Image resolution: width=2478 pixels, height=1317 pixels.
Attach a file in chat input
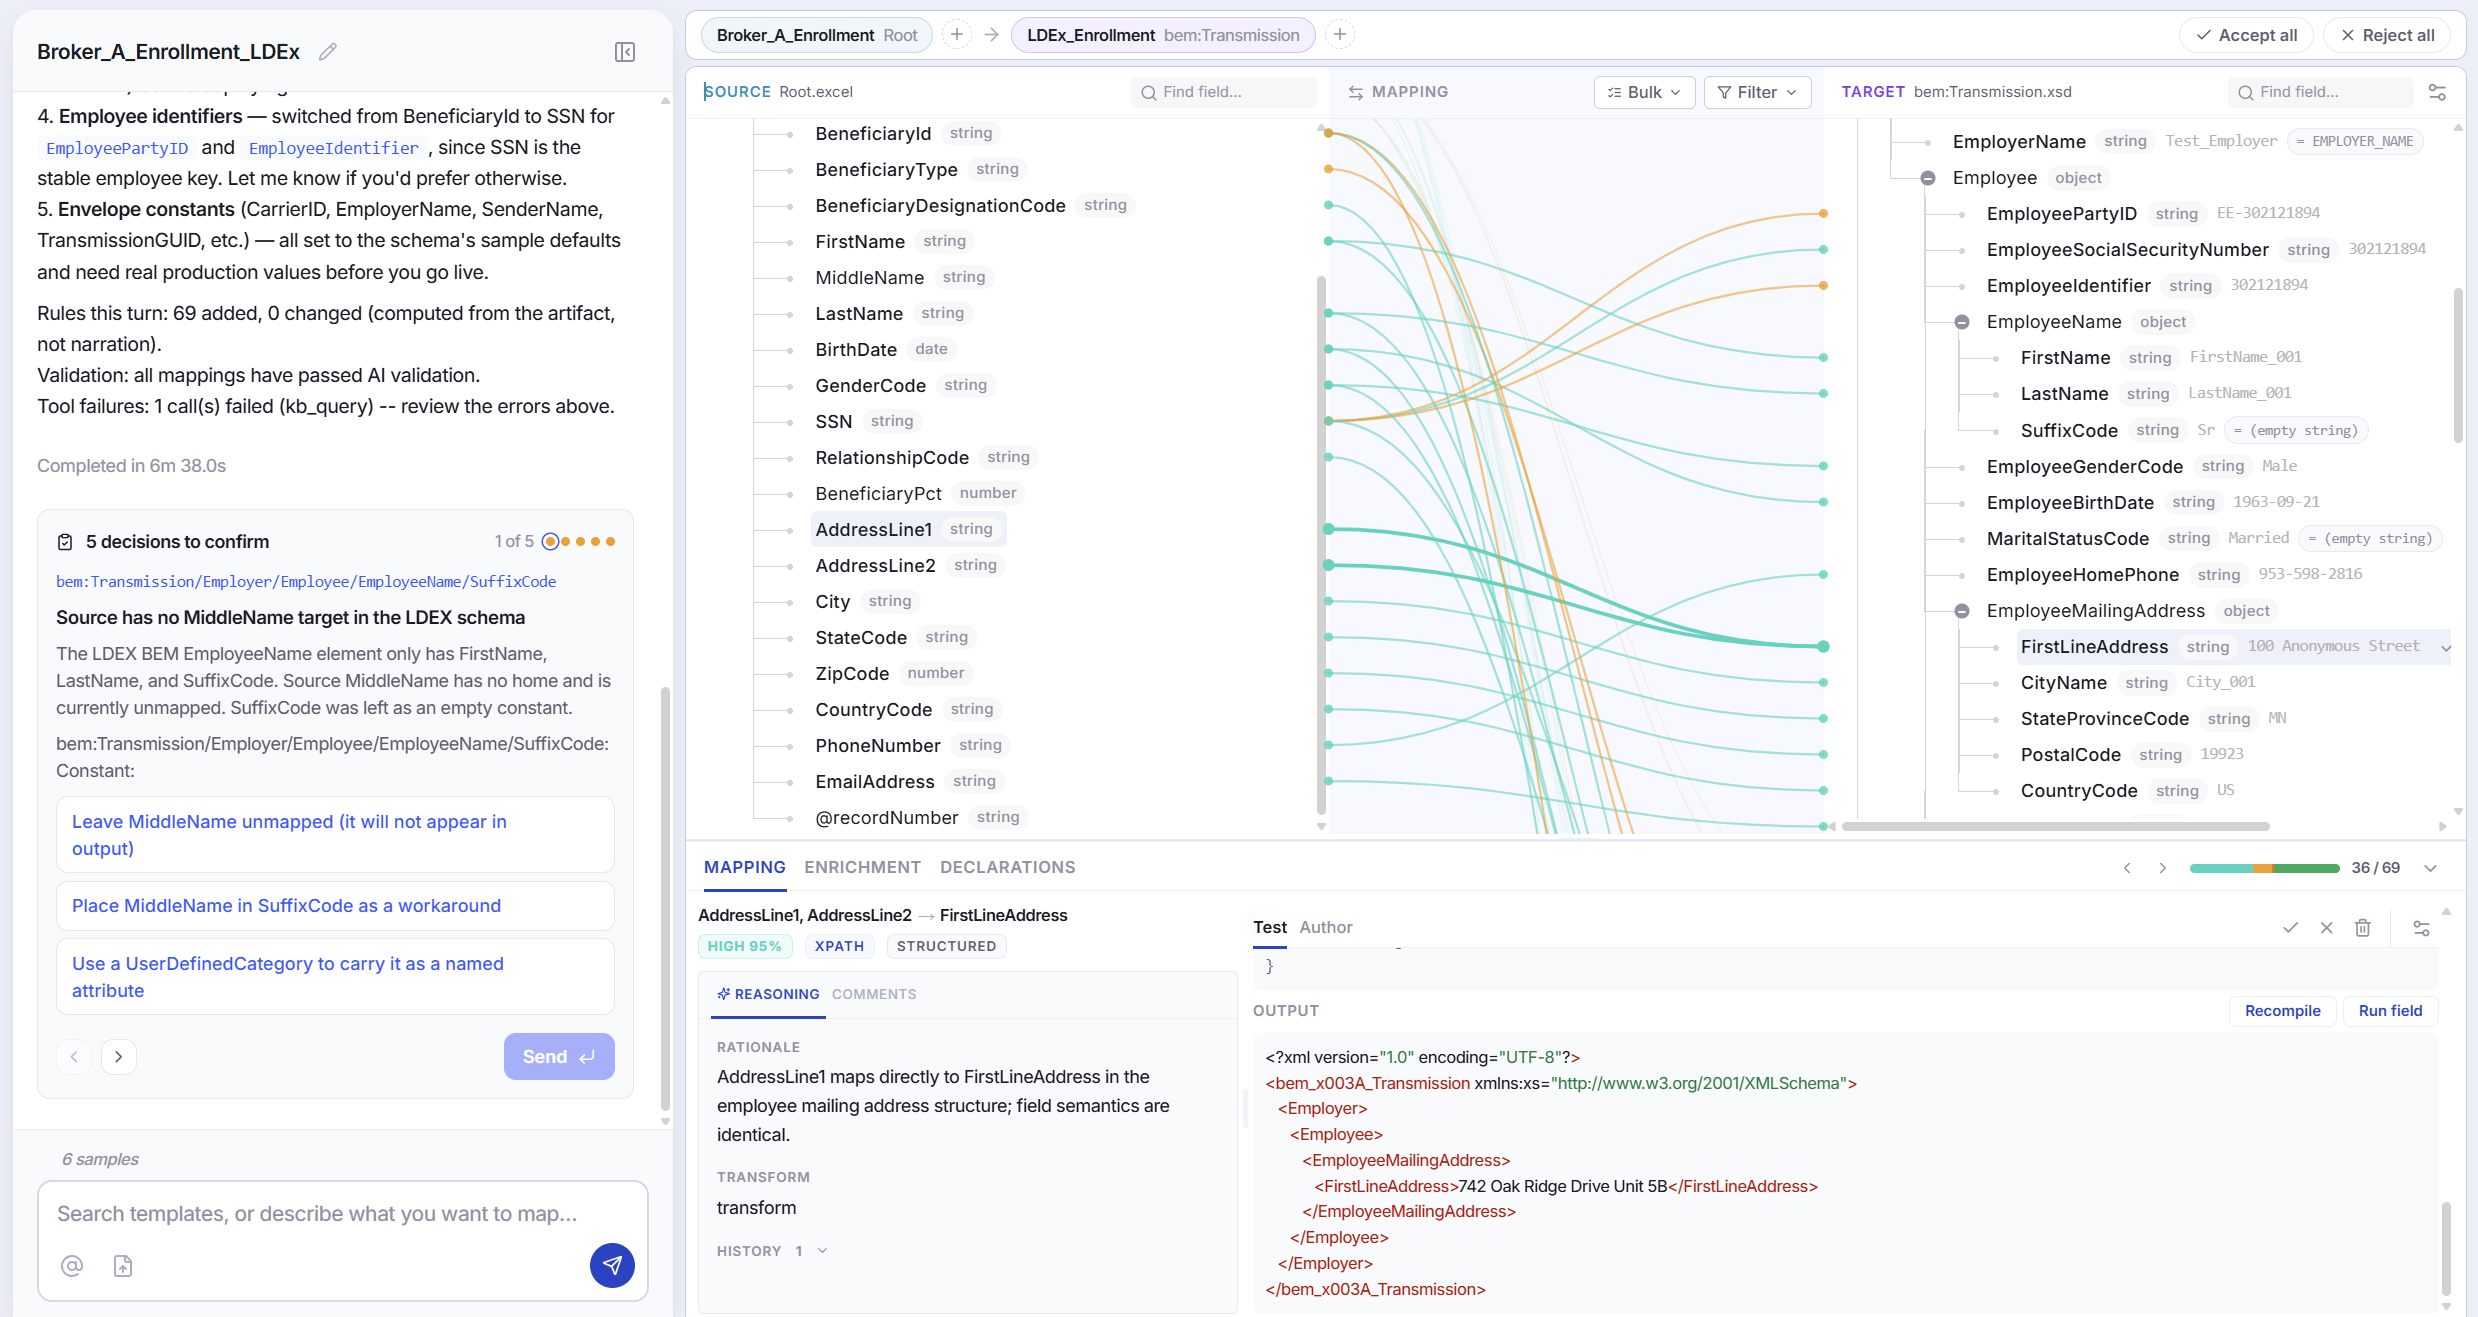[123, 1266]
